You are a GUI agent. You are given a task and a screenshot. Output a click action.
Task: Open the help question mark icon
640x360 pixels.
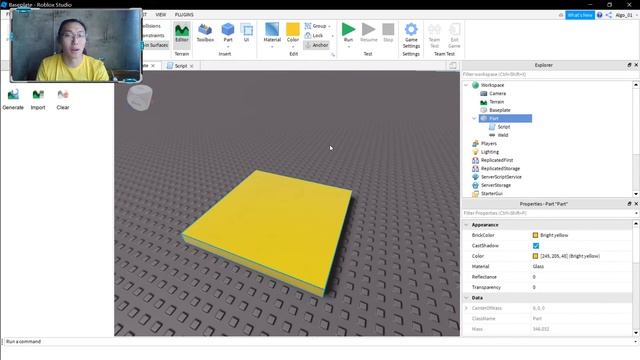(600, 15)
